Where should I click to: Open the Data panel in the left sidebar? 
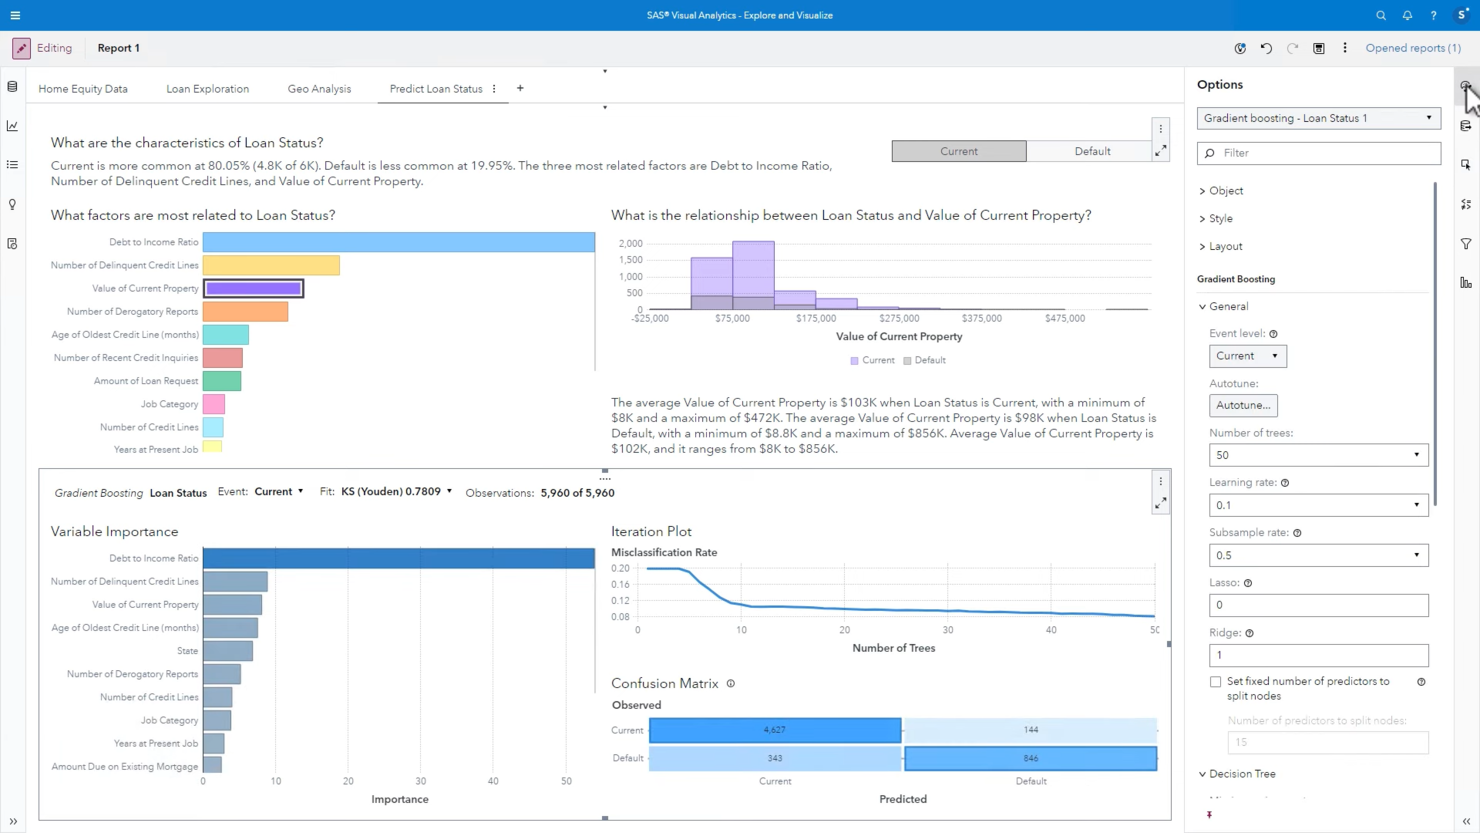click(12, 87)
